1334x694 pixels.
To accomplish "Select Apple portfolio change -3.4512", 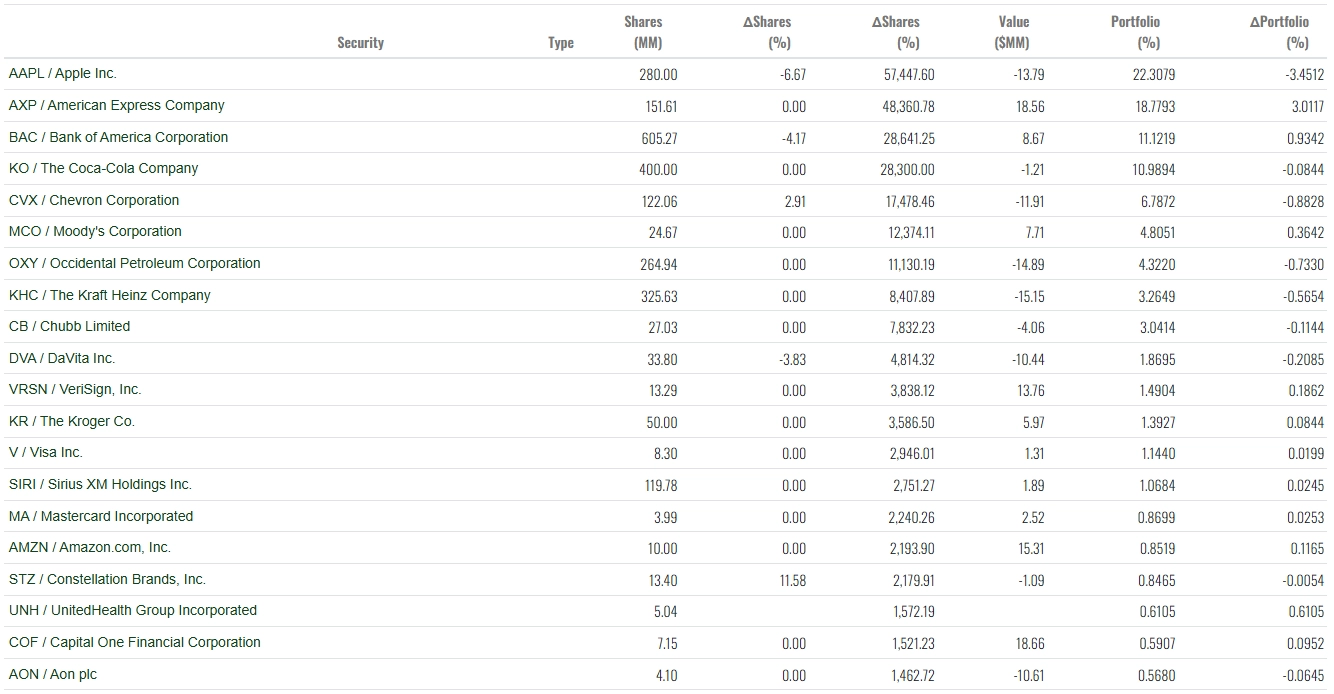I will (1304, 75).
